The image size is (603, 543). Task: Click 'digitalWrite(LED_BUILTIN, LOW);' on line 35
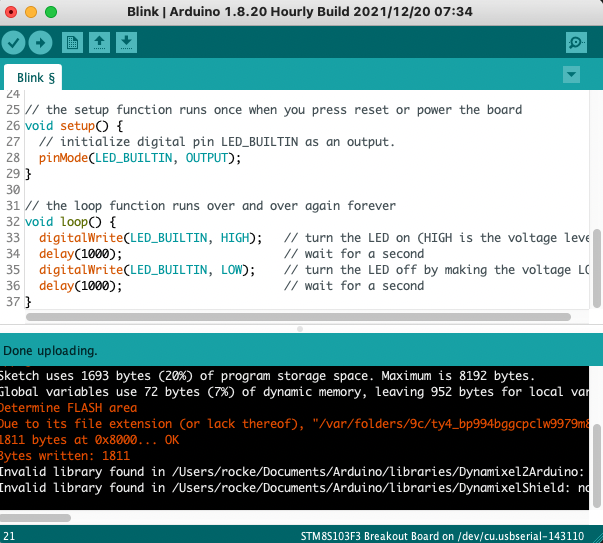pyautogui.click(x=147, y=270)
